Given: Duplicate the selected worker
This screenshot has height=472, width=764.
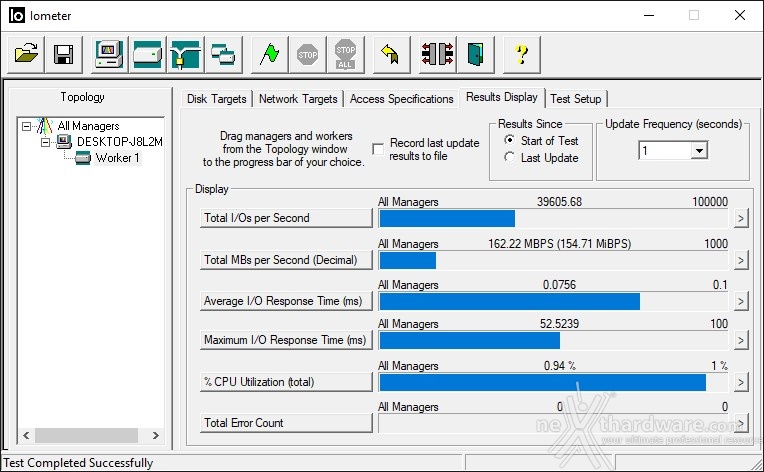Looking at the screenshot, I should (223, 54).
